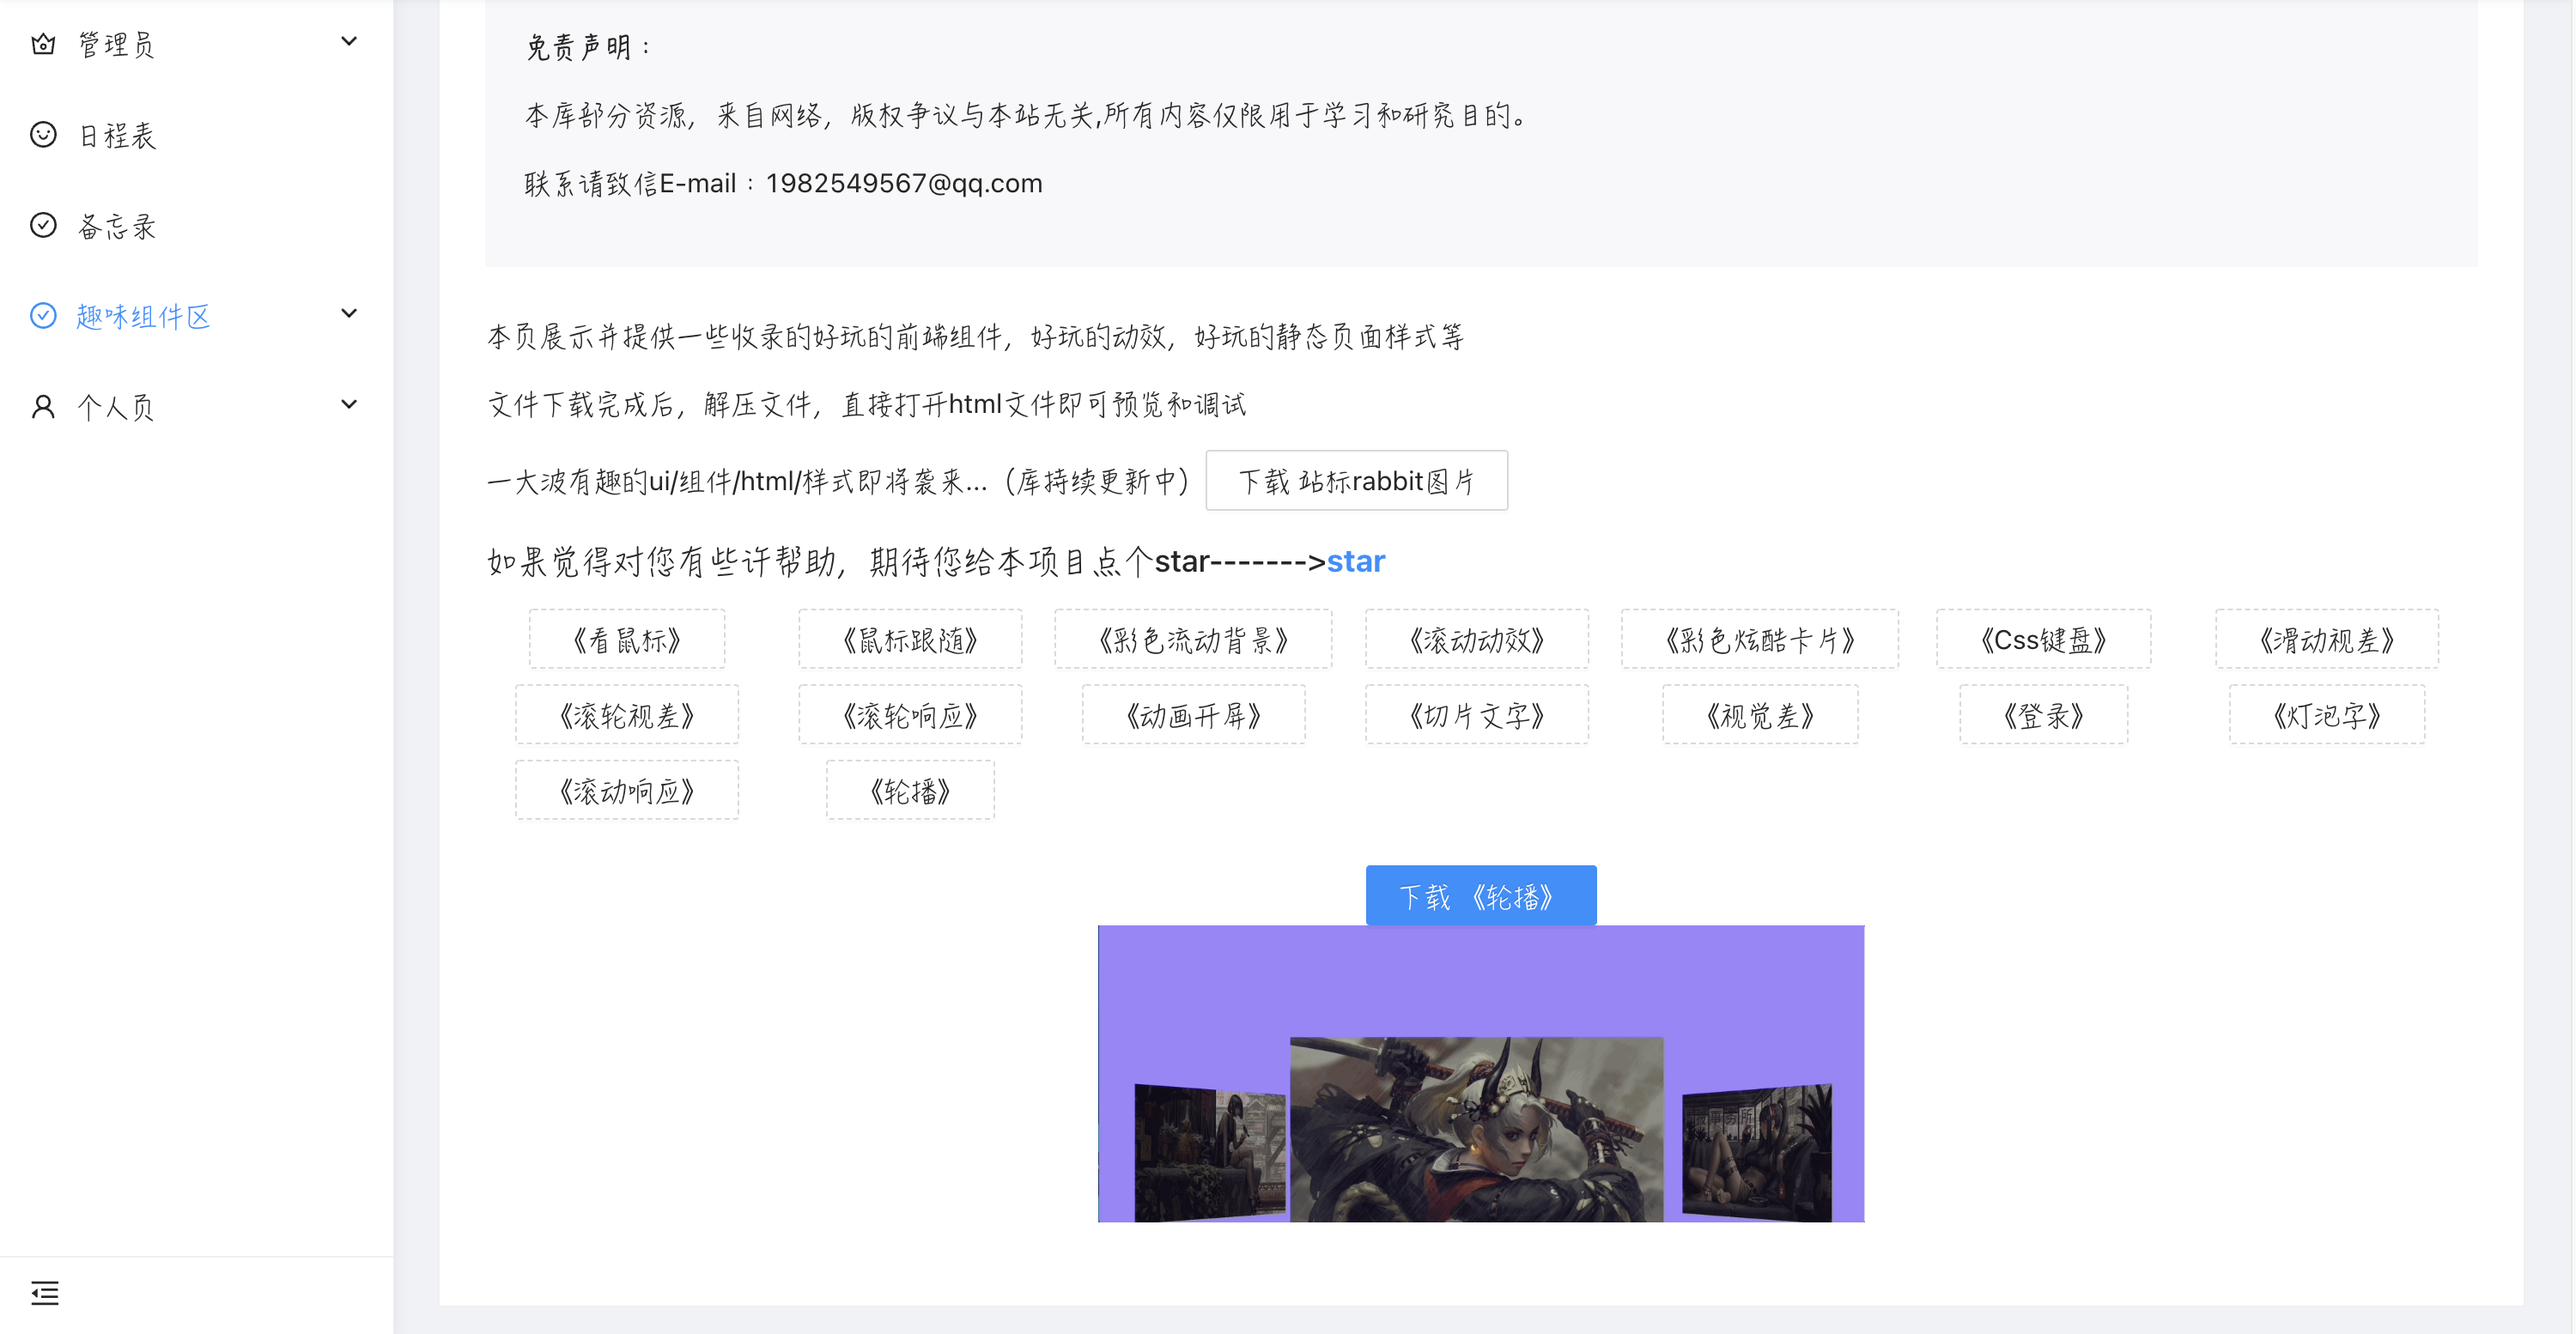Open the 备忘录 menu item
This screenshot has width=2576, height=1334.
click(x=117, y=227)
